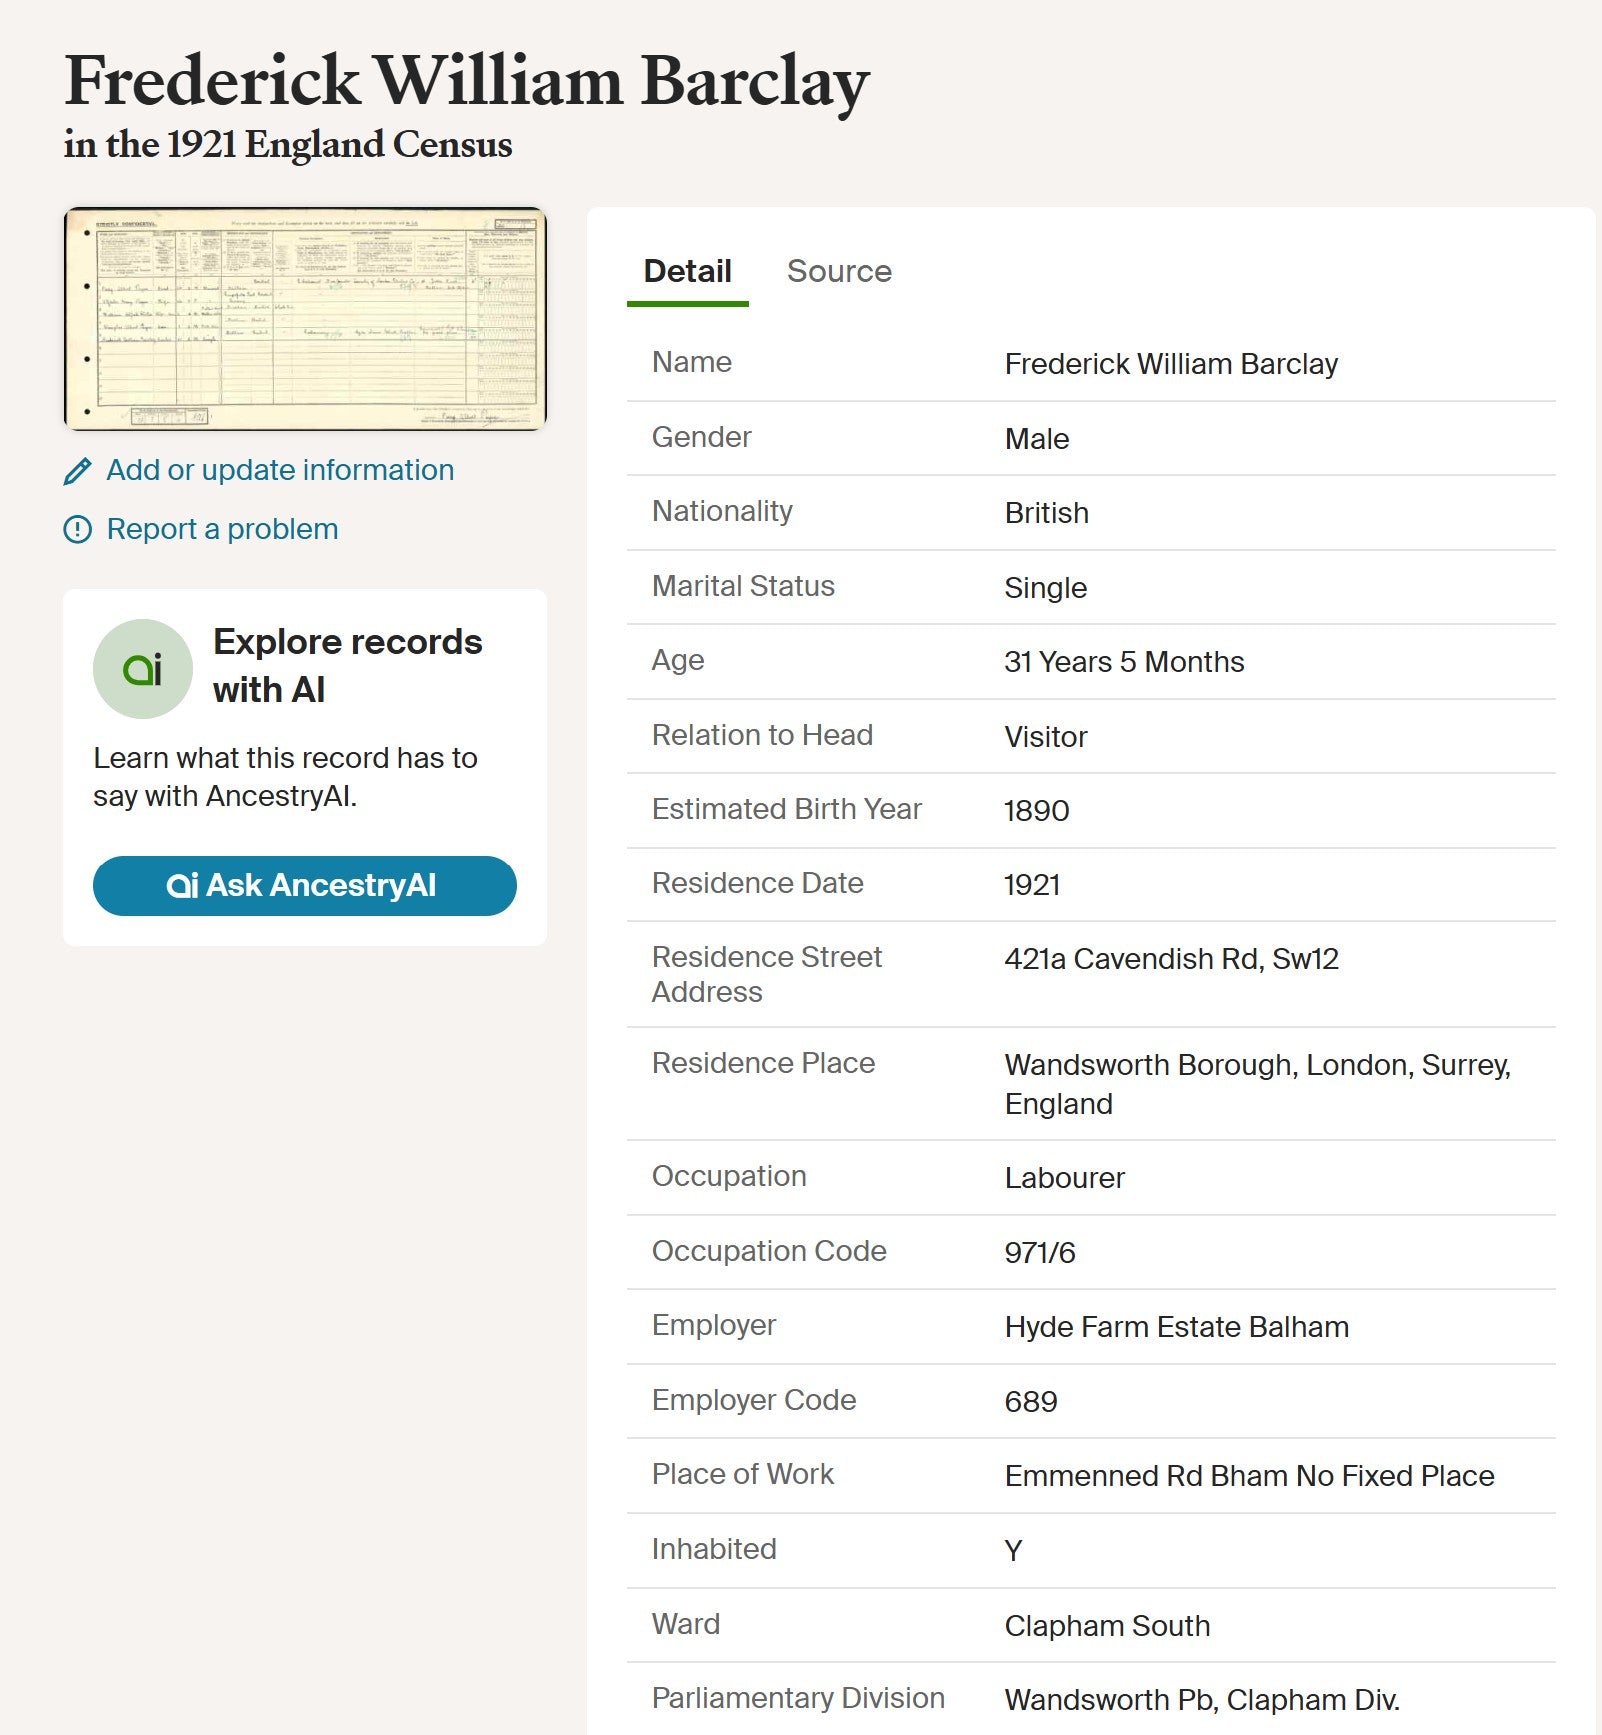1602x1735 pixels.
Task: Click the Clapham South ward value
Action: coord(1106,1626)
